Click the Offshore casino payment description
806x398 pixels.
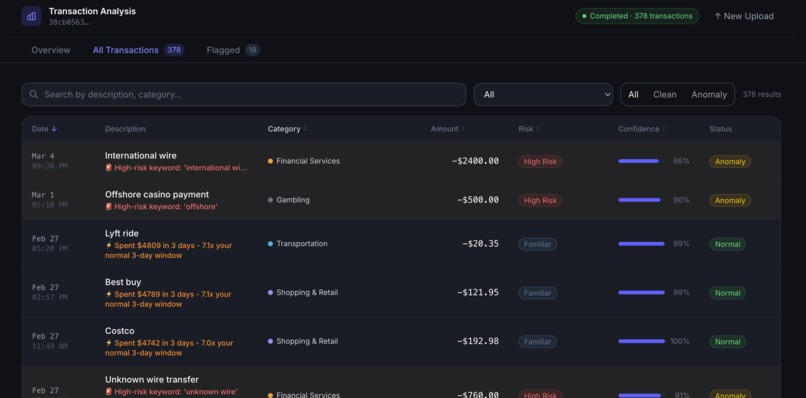coord(157,194)
